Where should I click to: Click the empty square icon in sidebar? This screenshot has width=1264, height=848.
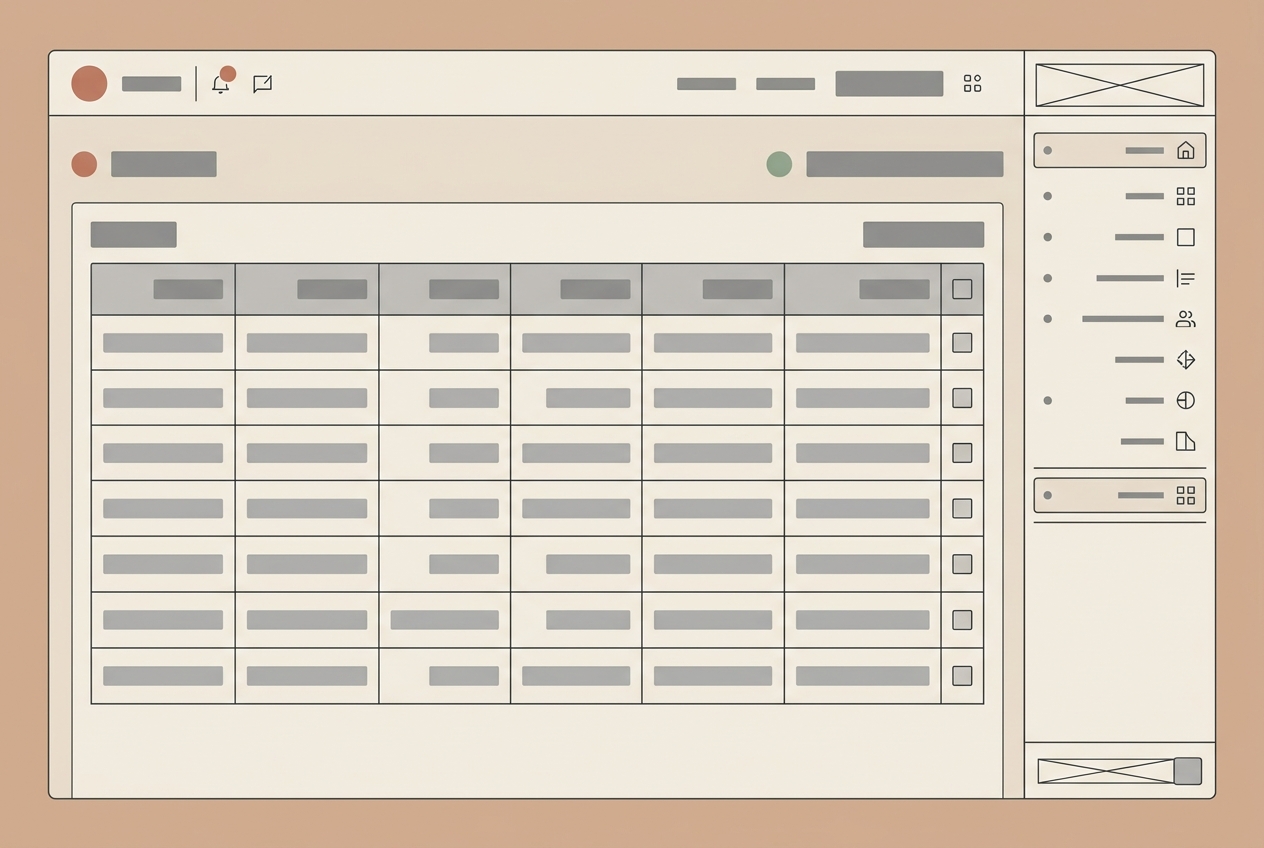click(x=1185, y=237)
